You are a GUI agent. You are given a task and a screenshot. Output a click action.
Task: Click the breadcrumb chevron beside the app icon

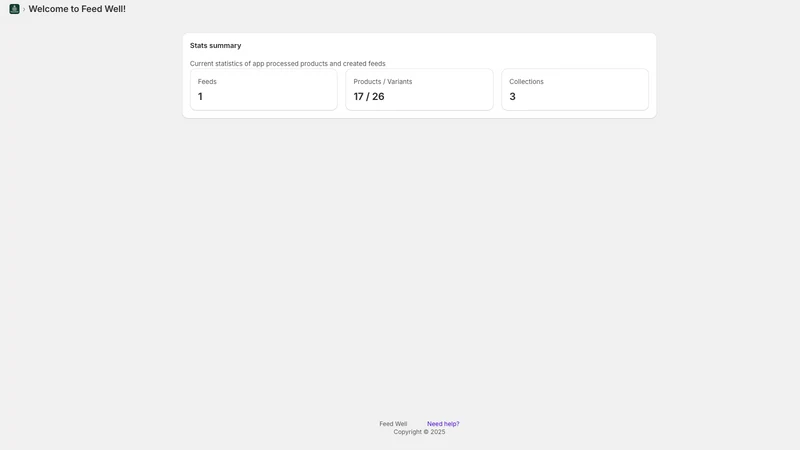point(24,9)
